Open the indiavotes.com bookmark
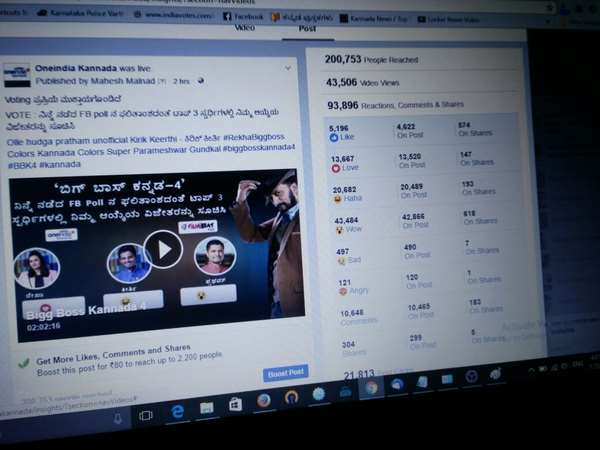600x450 pixels. tap(174, 15)
